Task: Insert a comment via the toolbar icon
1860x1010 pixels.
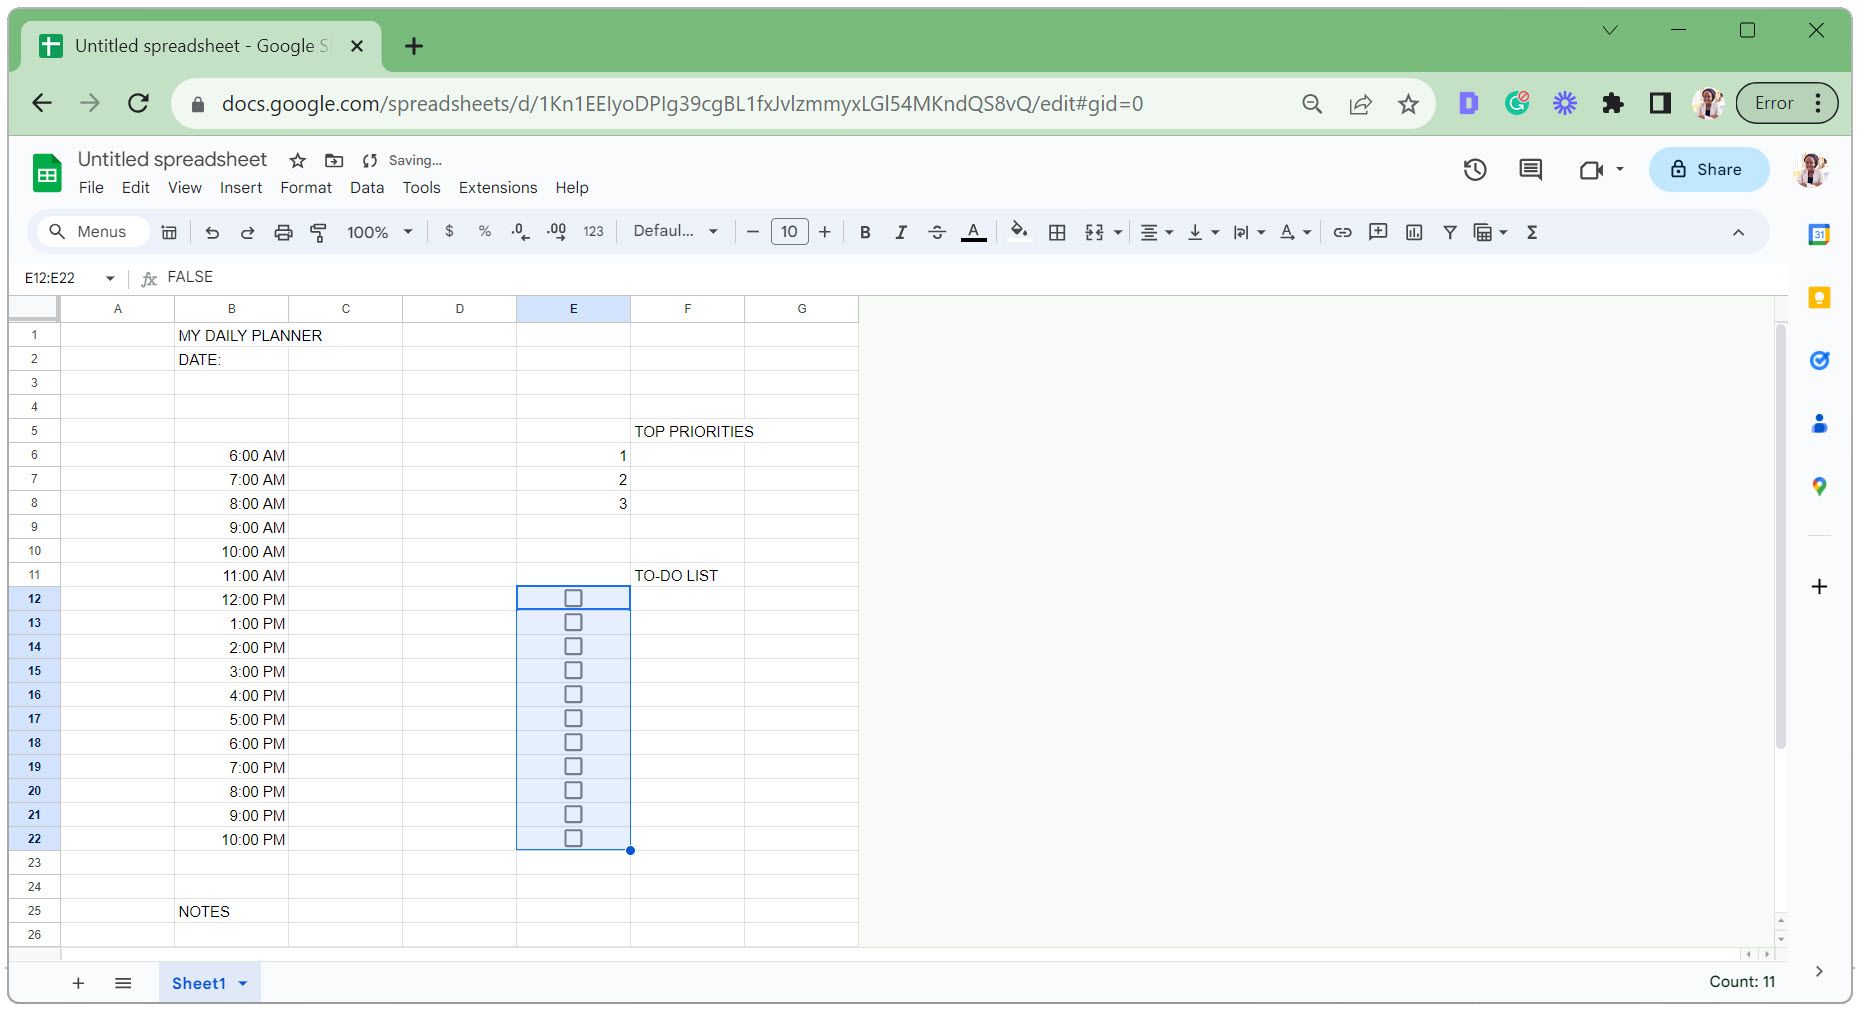Action: (1377, 231)
